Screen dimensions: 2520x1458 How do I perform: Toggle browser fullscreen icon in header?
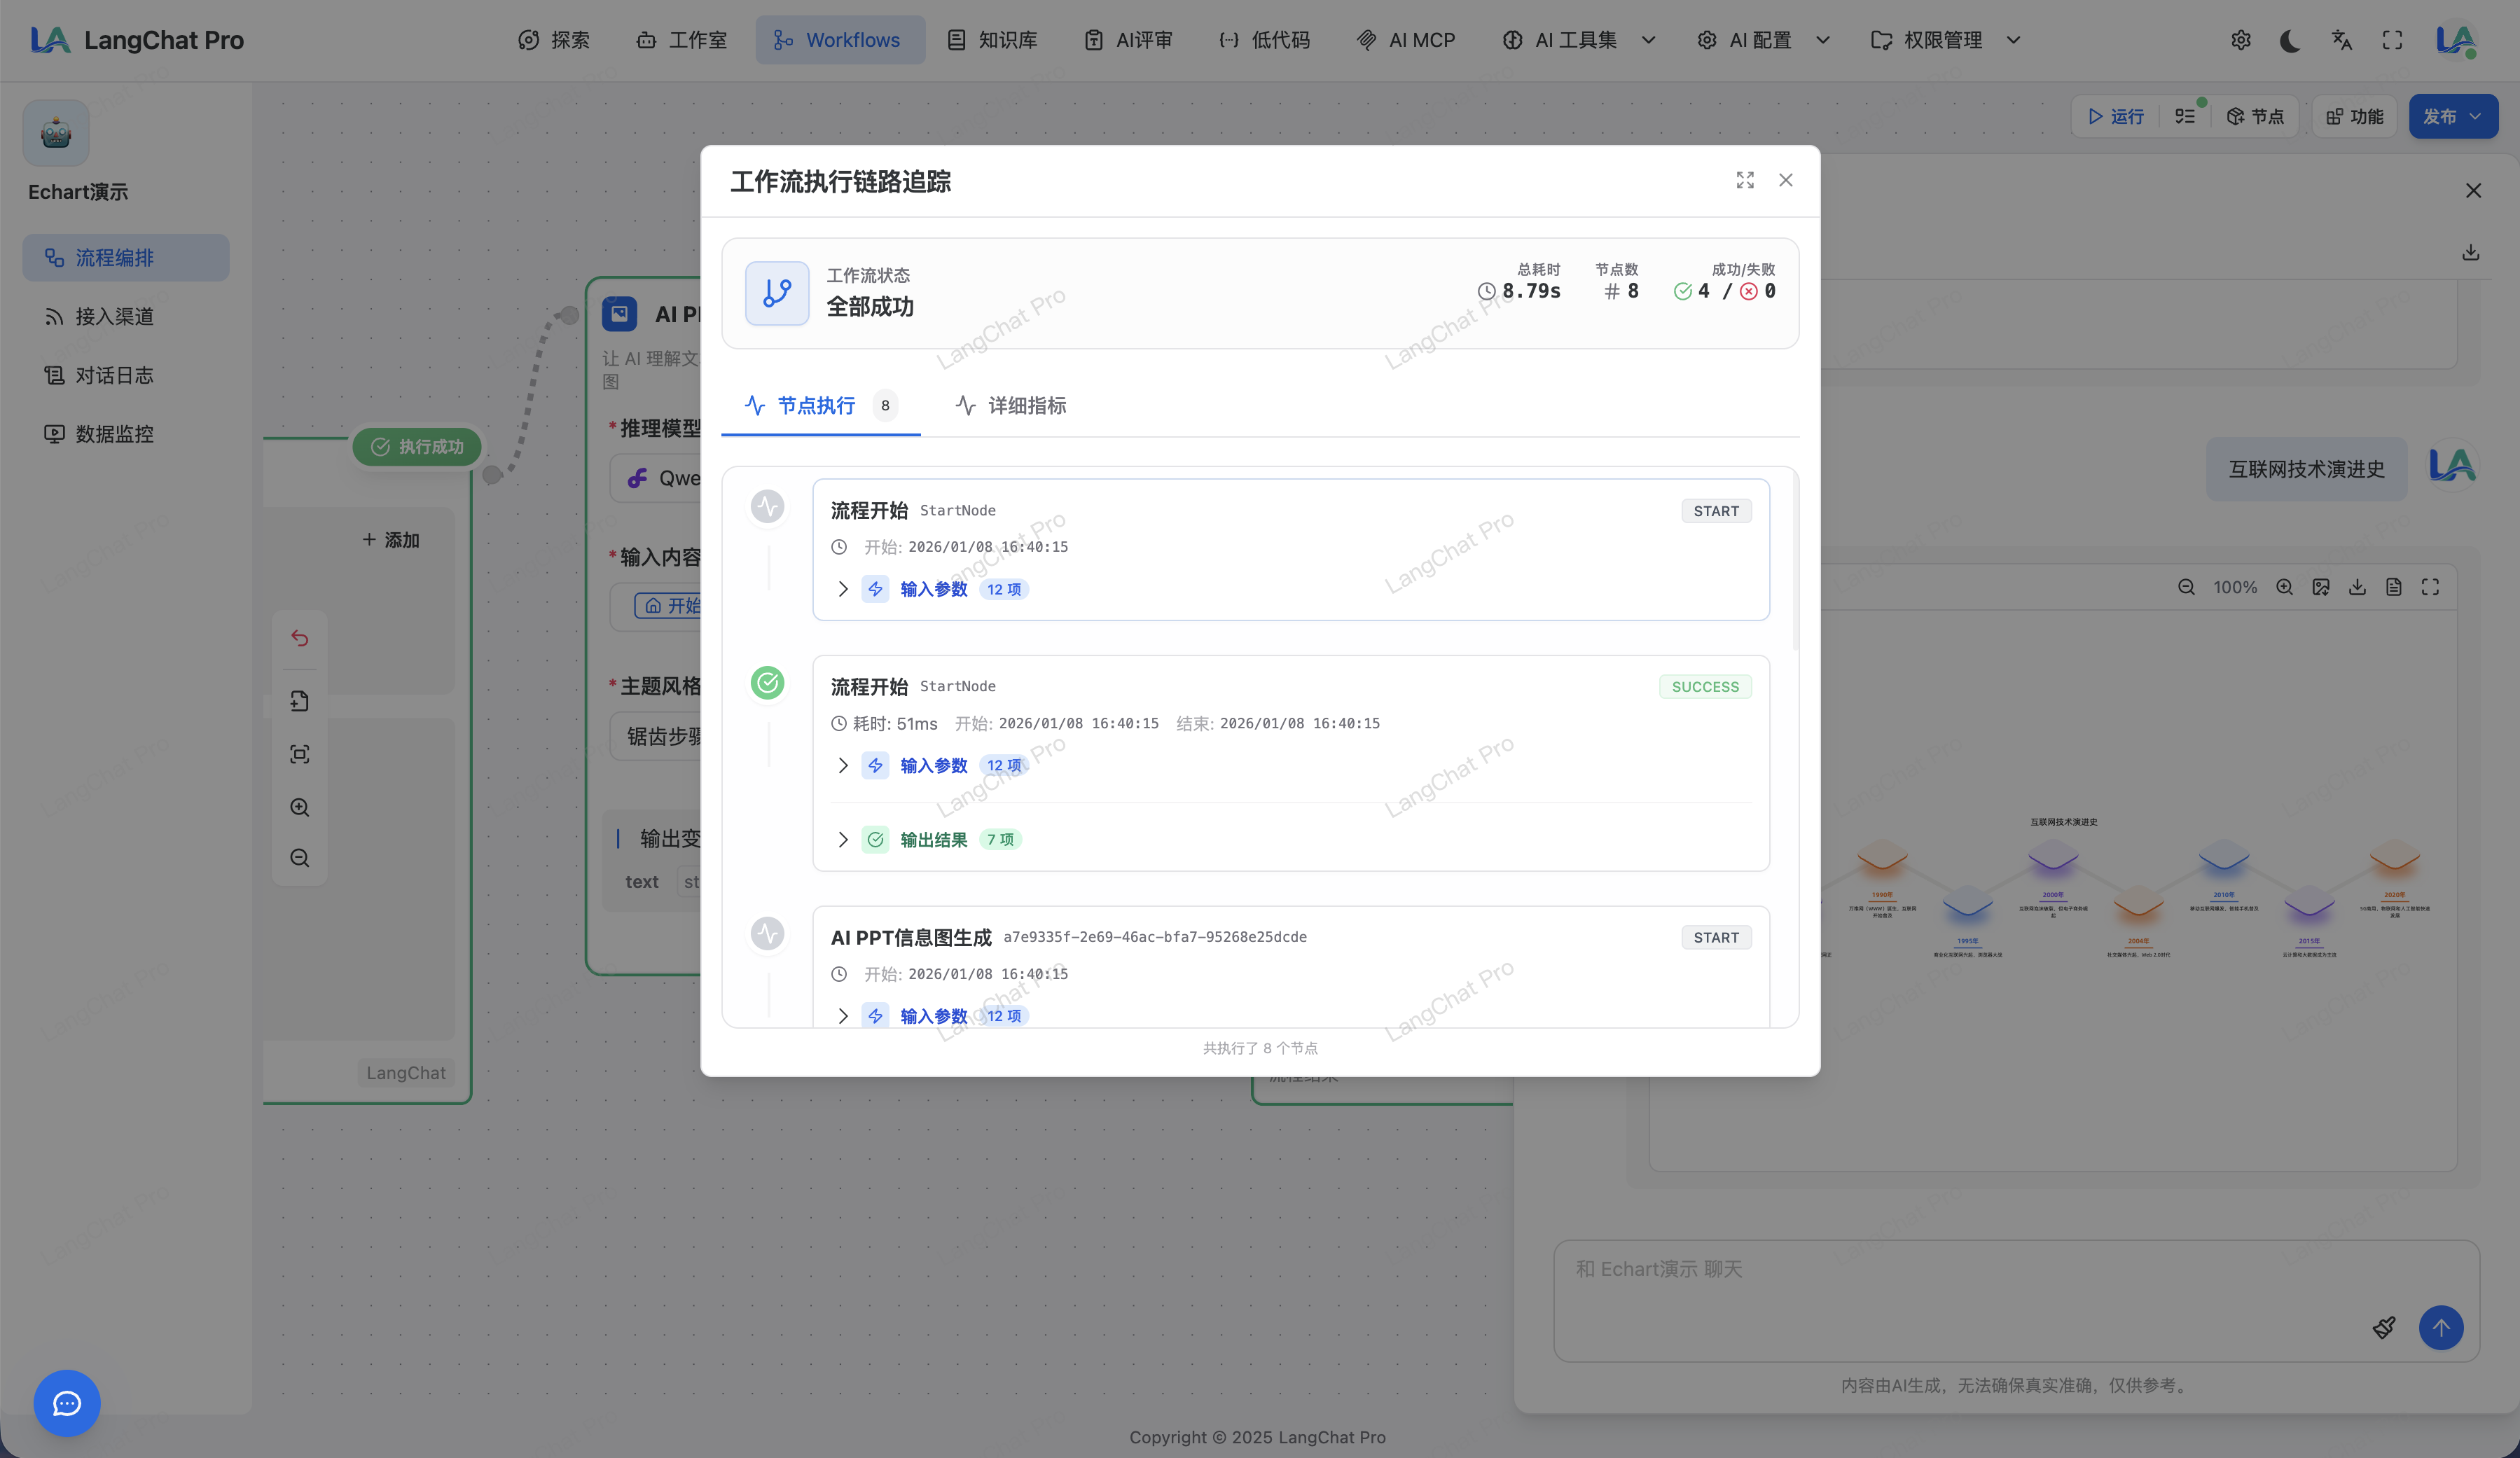pos(2392,40)
